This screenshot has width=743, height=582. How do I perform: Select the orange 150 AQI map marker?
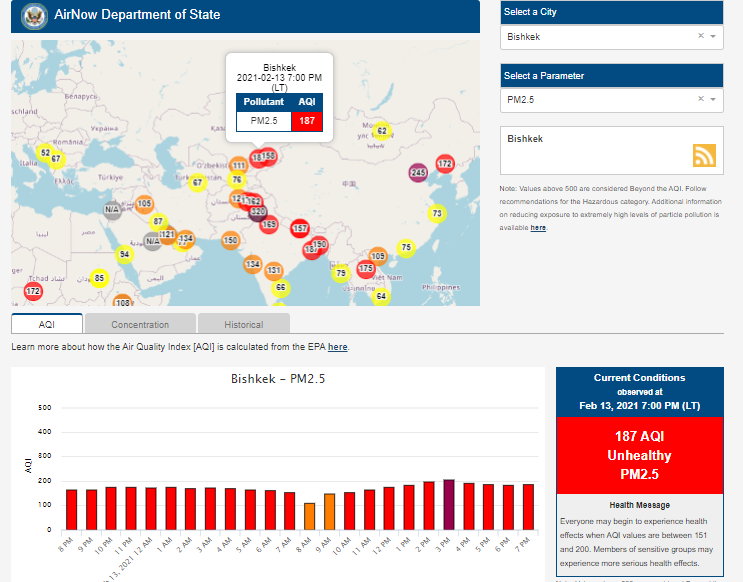click(x=231, y=240)
